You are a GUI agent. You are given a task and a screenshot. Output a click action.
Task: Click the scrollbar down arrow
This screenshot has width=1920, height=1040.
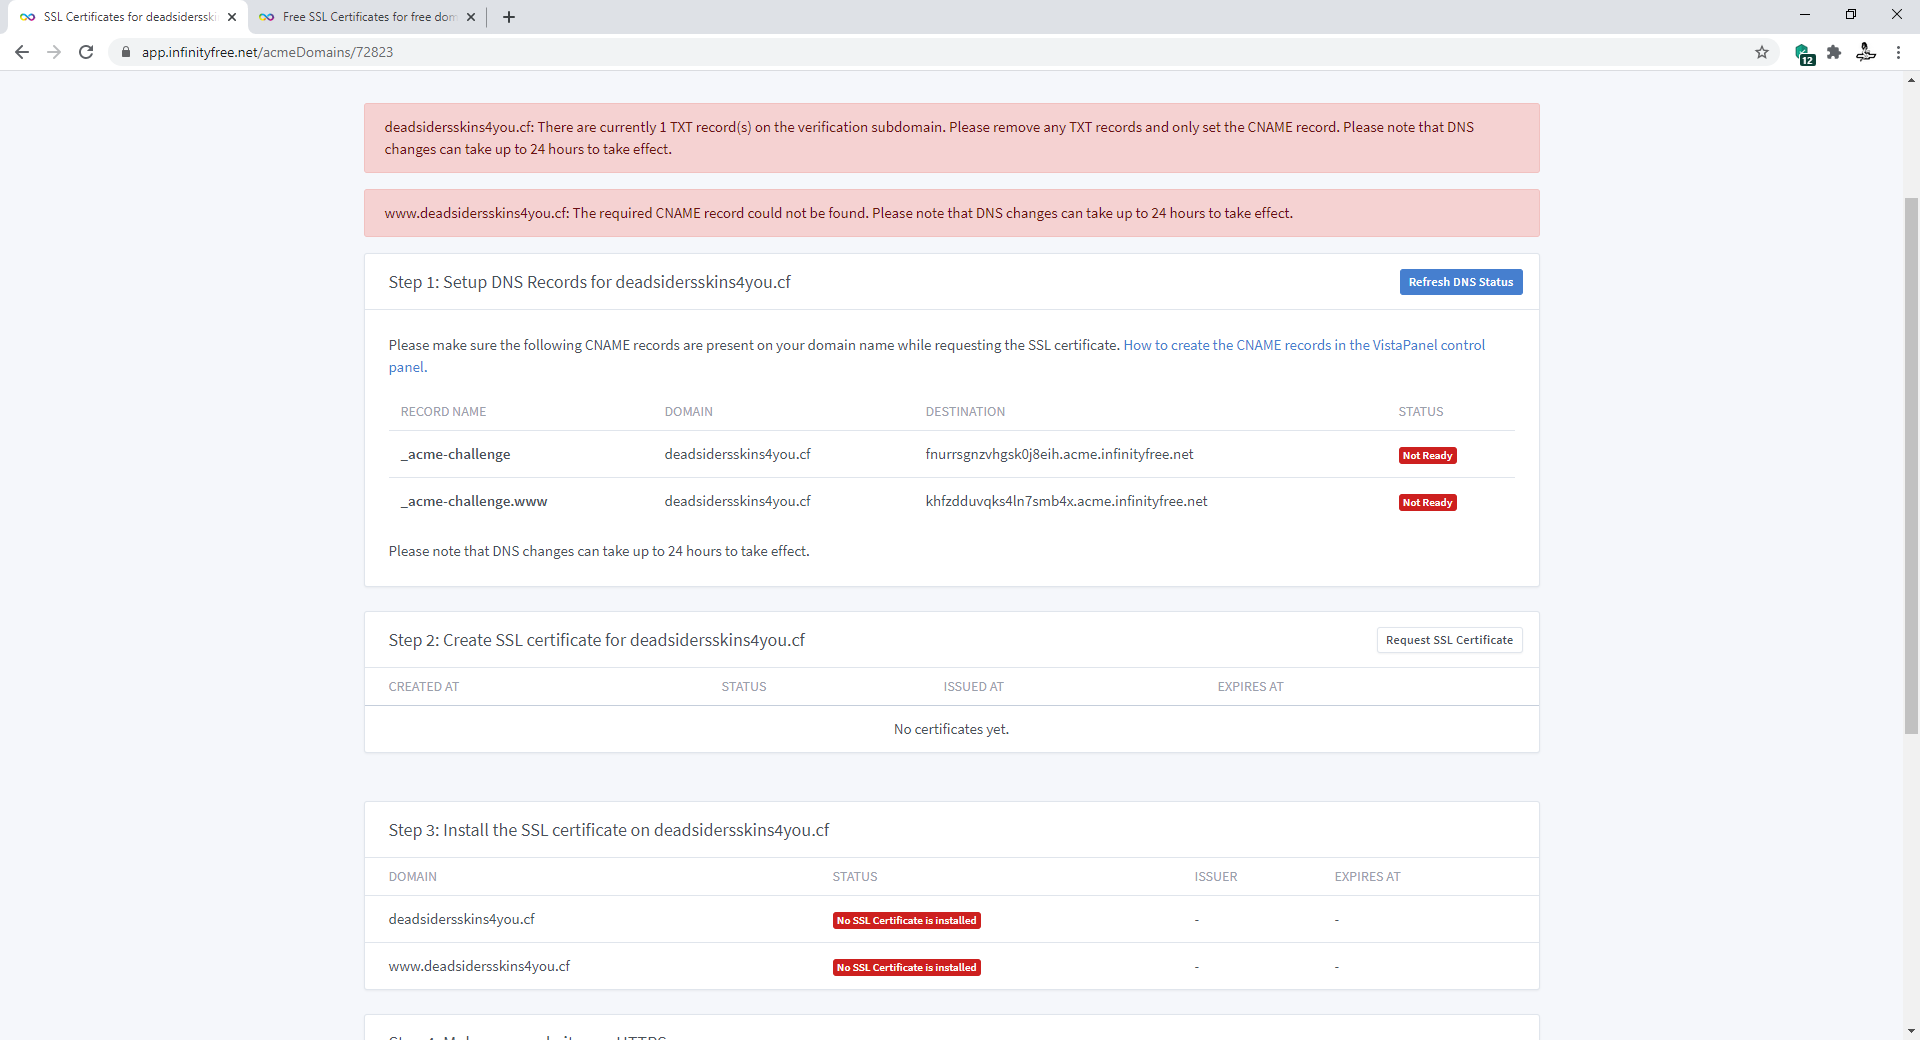coord(1911,1031)
